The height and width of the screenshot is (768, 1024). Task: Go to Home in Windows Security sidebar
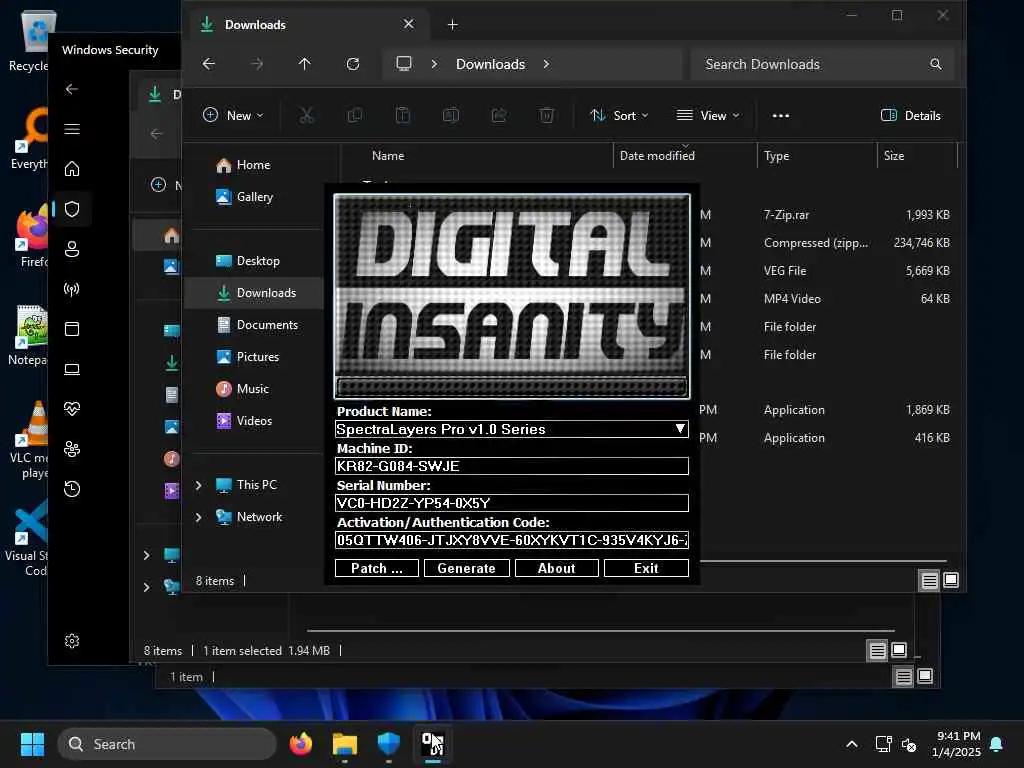[x=72, y=168]
